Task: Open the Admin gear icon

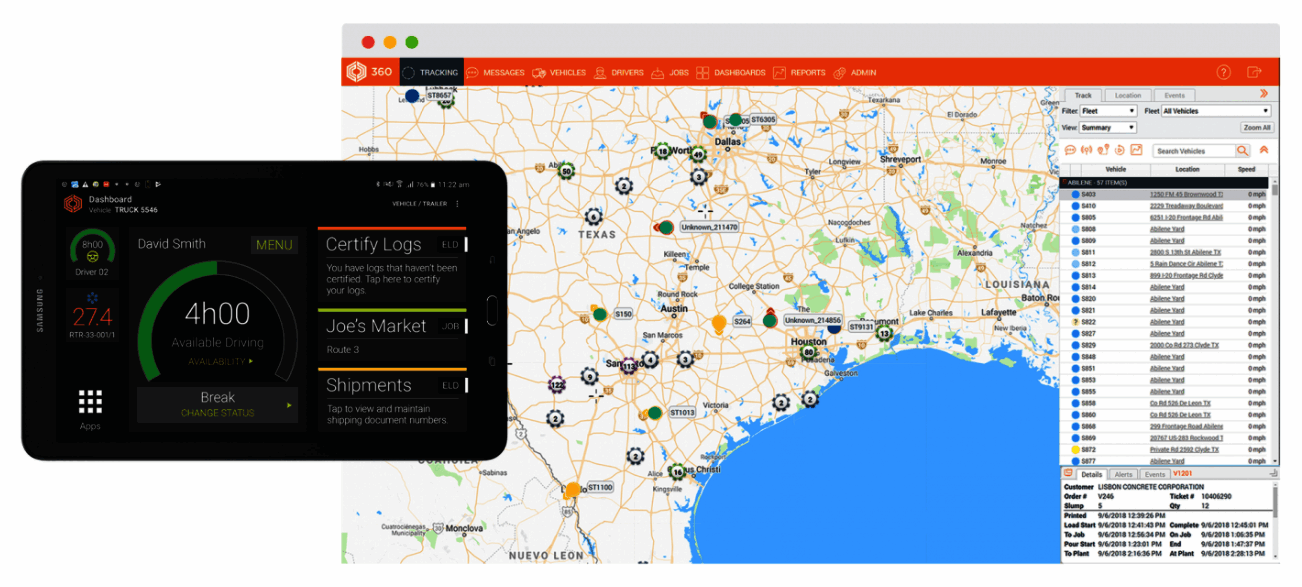Action: tap(840, 71)
